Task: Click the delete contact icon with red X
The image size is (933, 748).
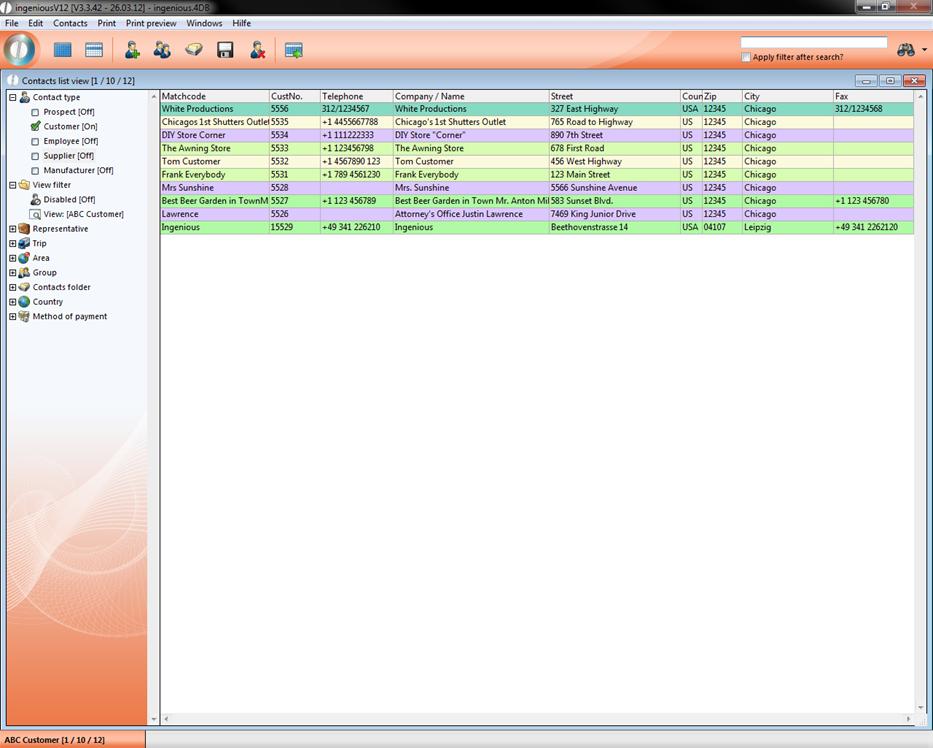Action: pos(257,50)
